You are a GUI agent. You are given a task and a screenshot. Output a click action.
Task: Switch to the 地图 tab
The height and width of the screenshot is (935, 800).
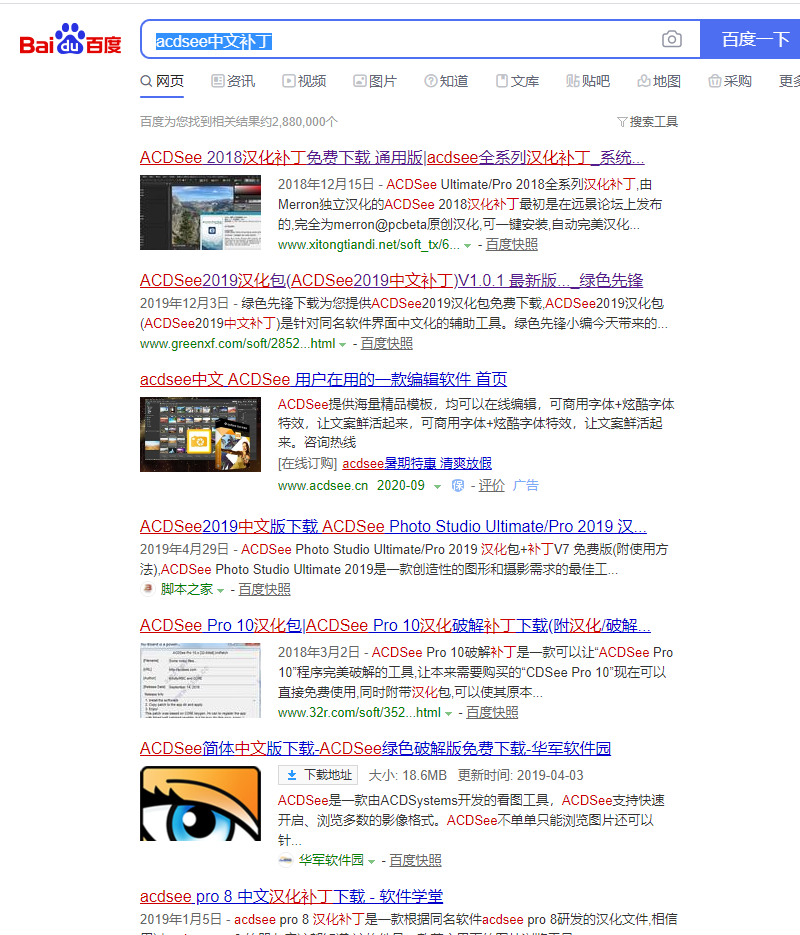click(x=659, y=81)
